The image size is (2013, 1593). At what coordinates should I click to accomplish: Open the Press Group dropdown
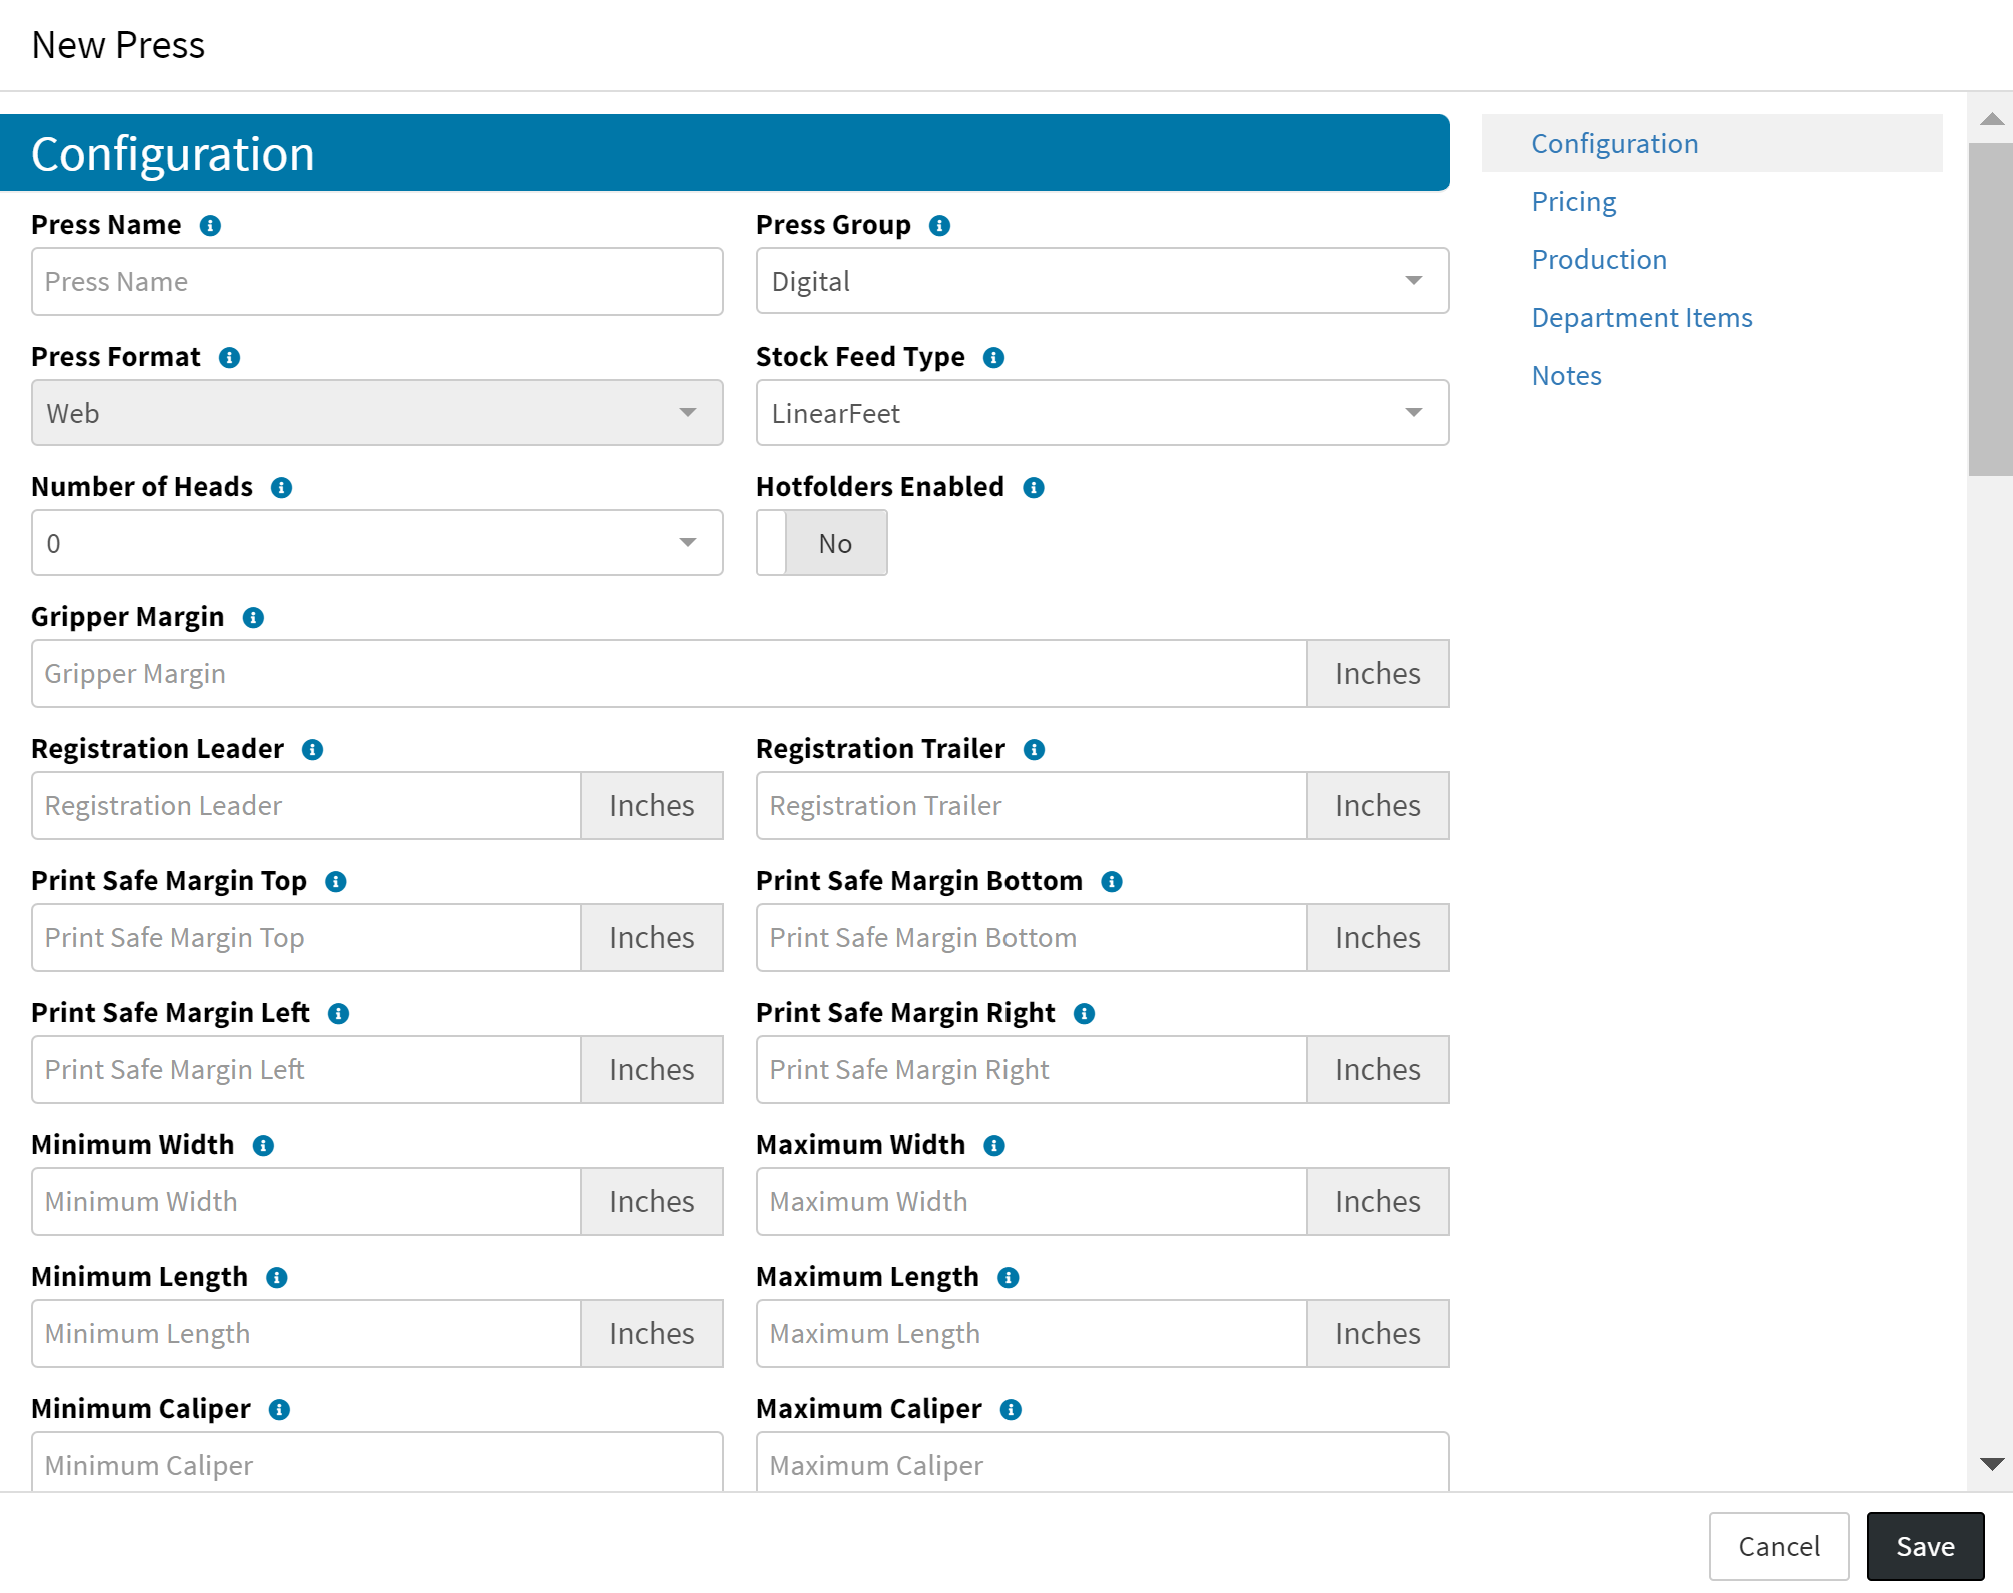pos(1102,281)
